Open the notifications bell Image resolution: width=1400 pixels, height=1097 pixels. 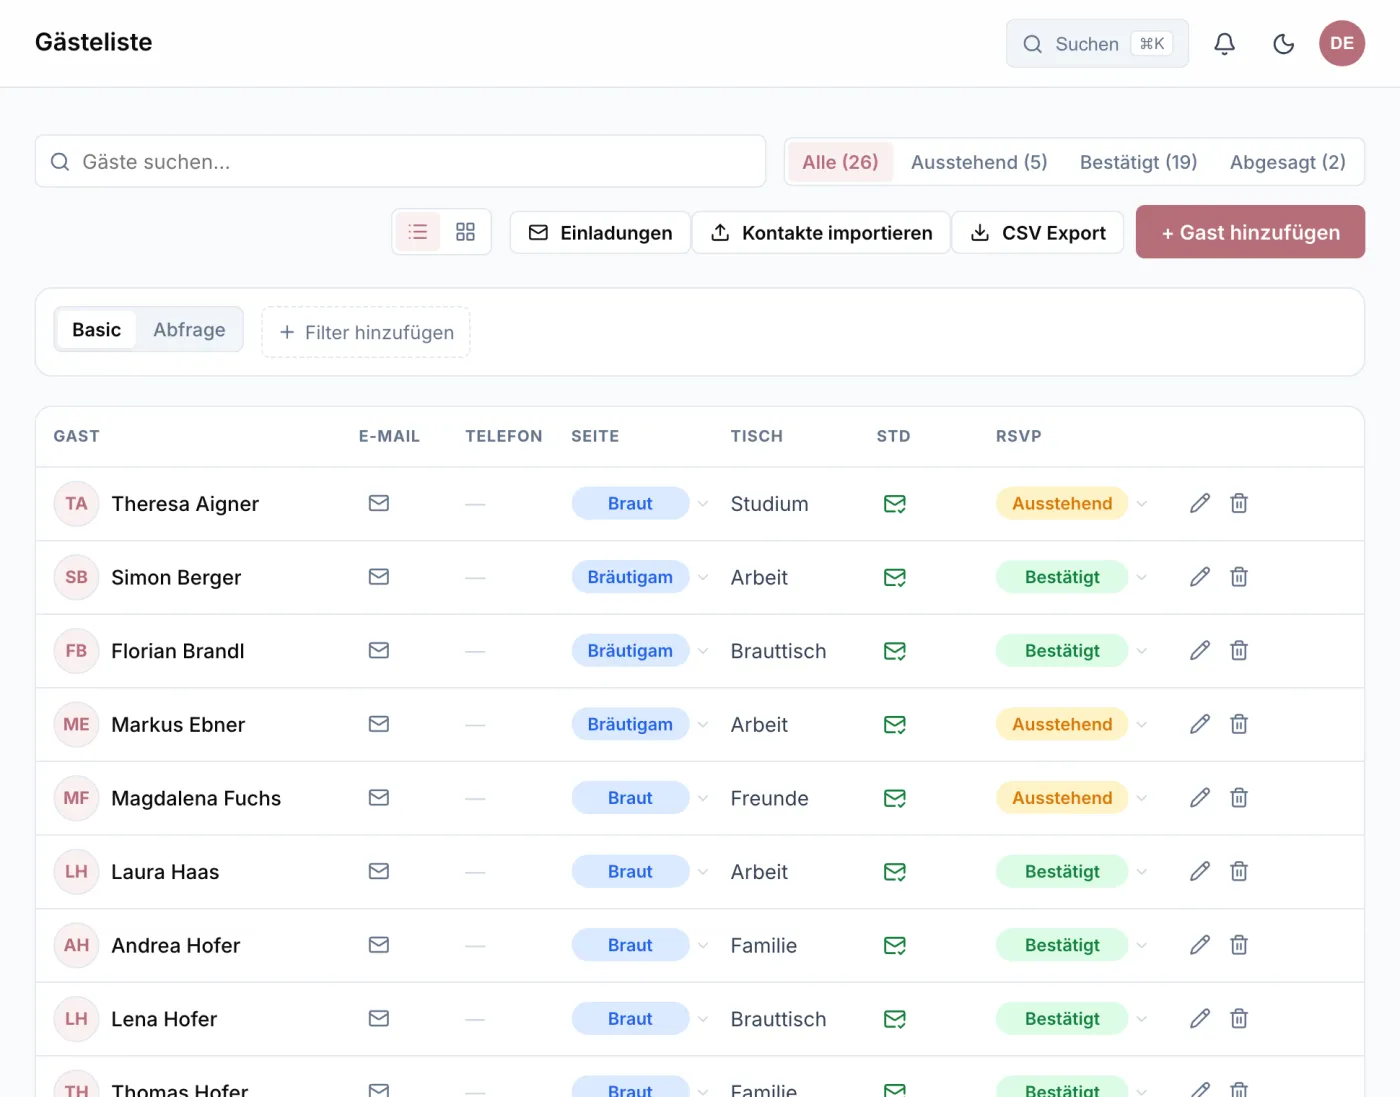tap(1224, 44)
